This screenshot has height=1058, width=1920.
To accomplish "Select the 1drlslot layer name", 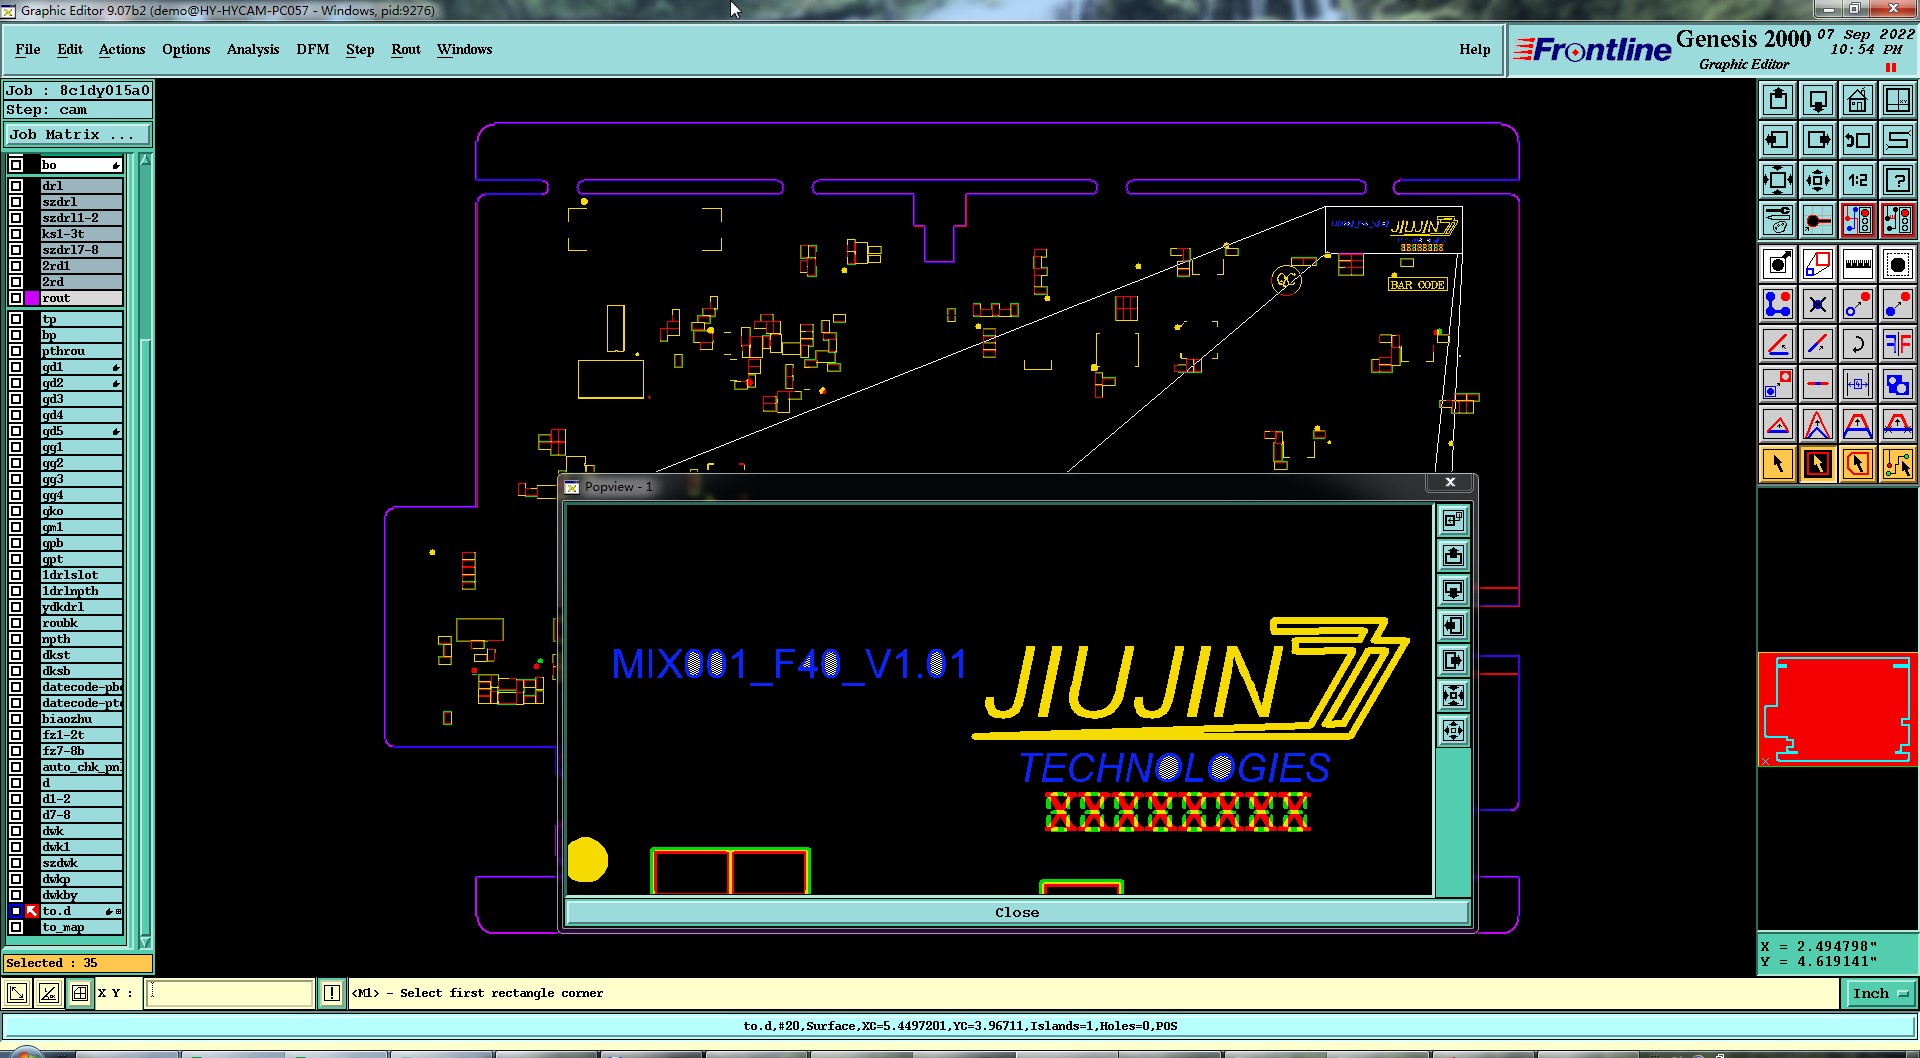I will [x=82, y=575].
